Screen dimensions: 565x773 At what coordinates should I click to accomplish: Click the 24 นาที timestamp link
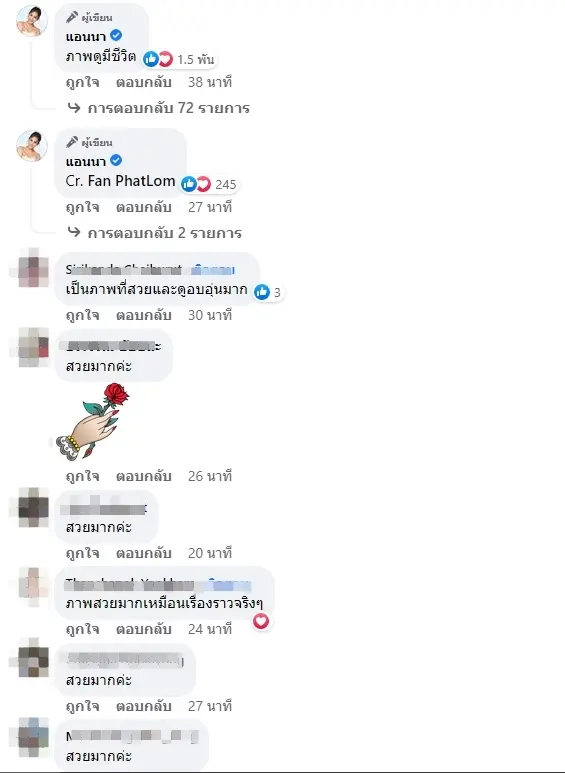click(210, 629)
